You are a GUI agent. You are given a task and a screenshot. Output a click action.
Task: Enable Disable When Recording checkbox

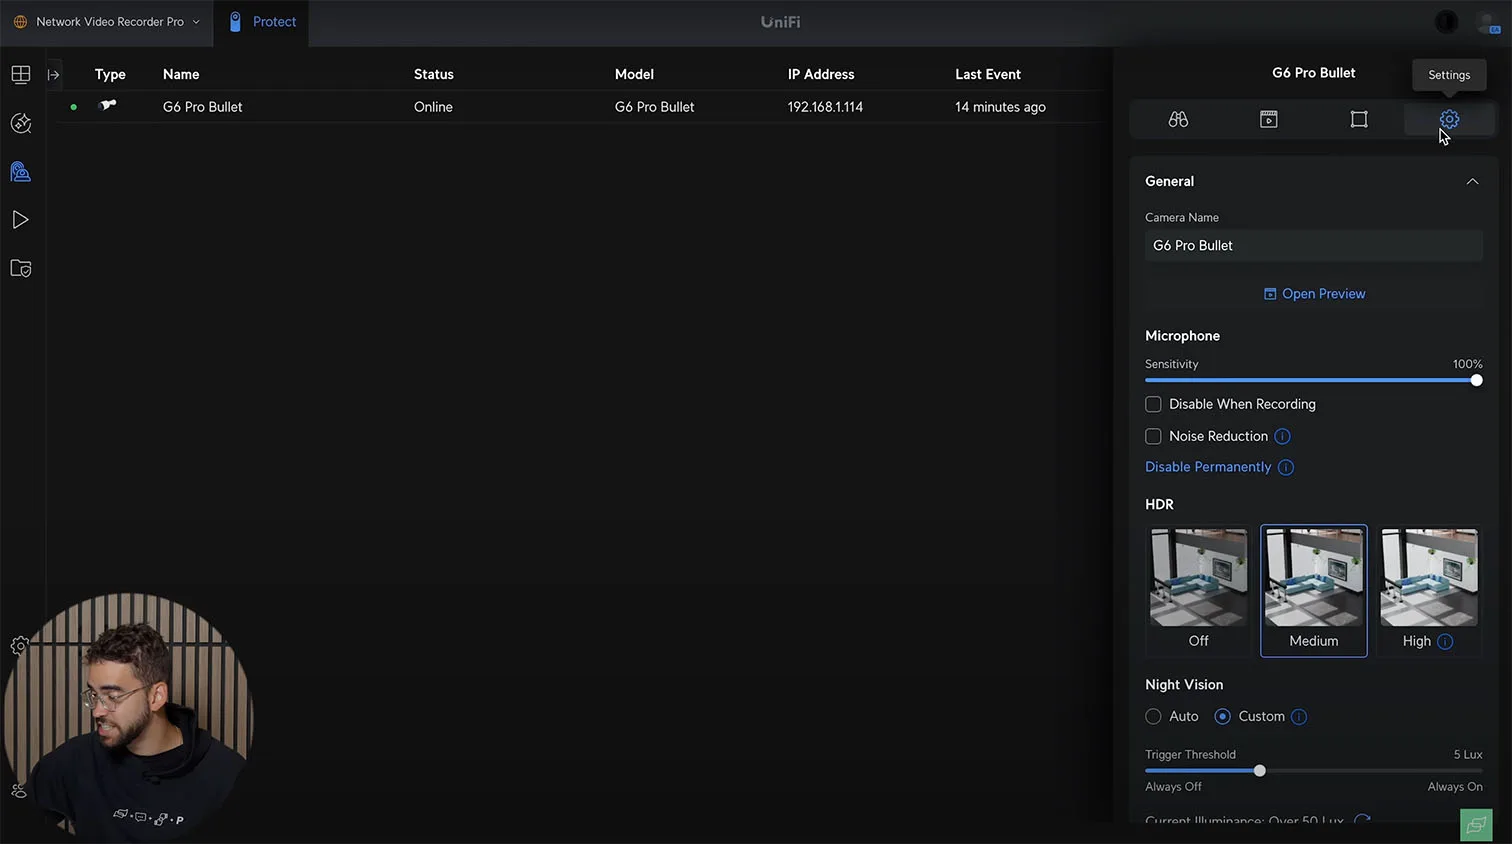coord(1153,404)
